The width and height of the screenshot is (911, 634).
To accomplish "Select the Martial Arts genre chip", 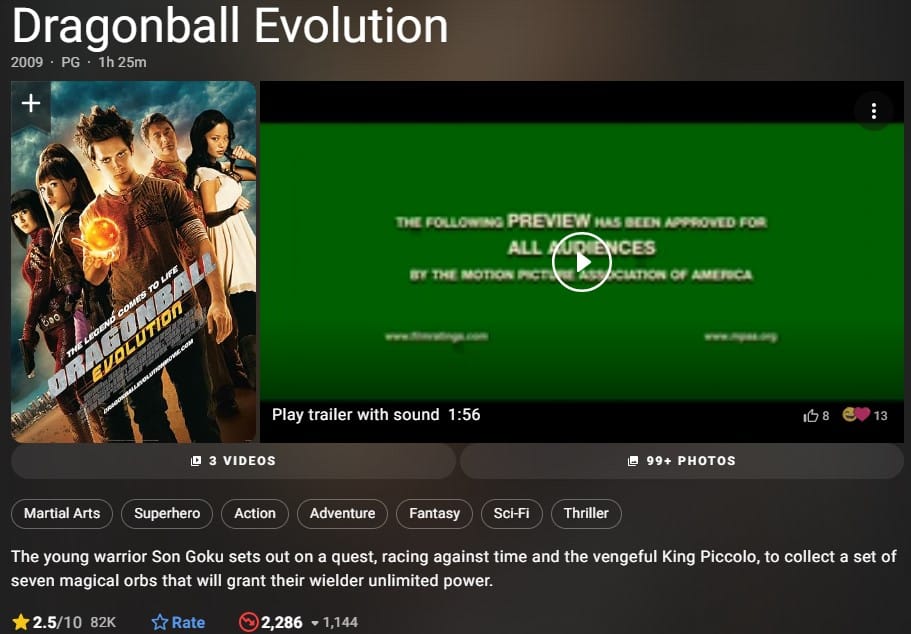I will tap(62, 514).
